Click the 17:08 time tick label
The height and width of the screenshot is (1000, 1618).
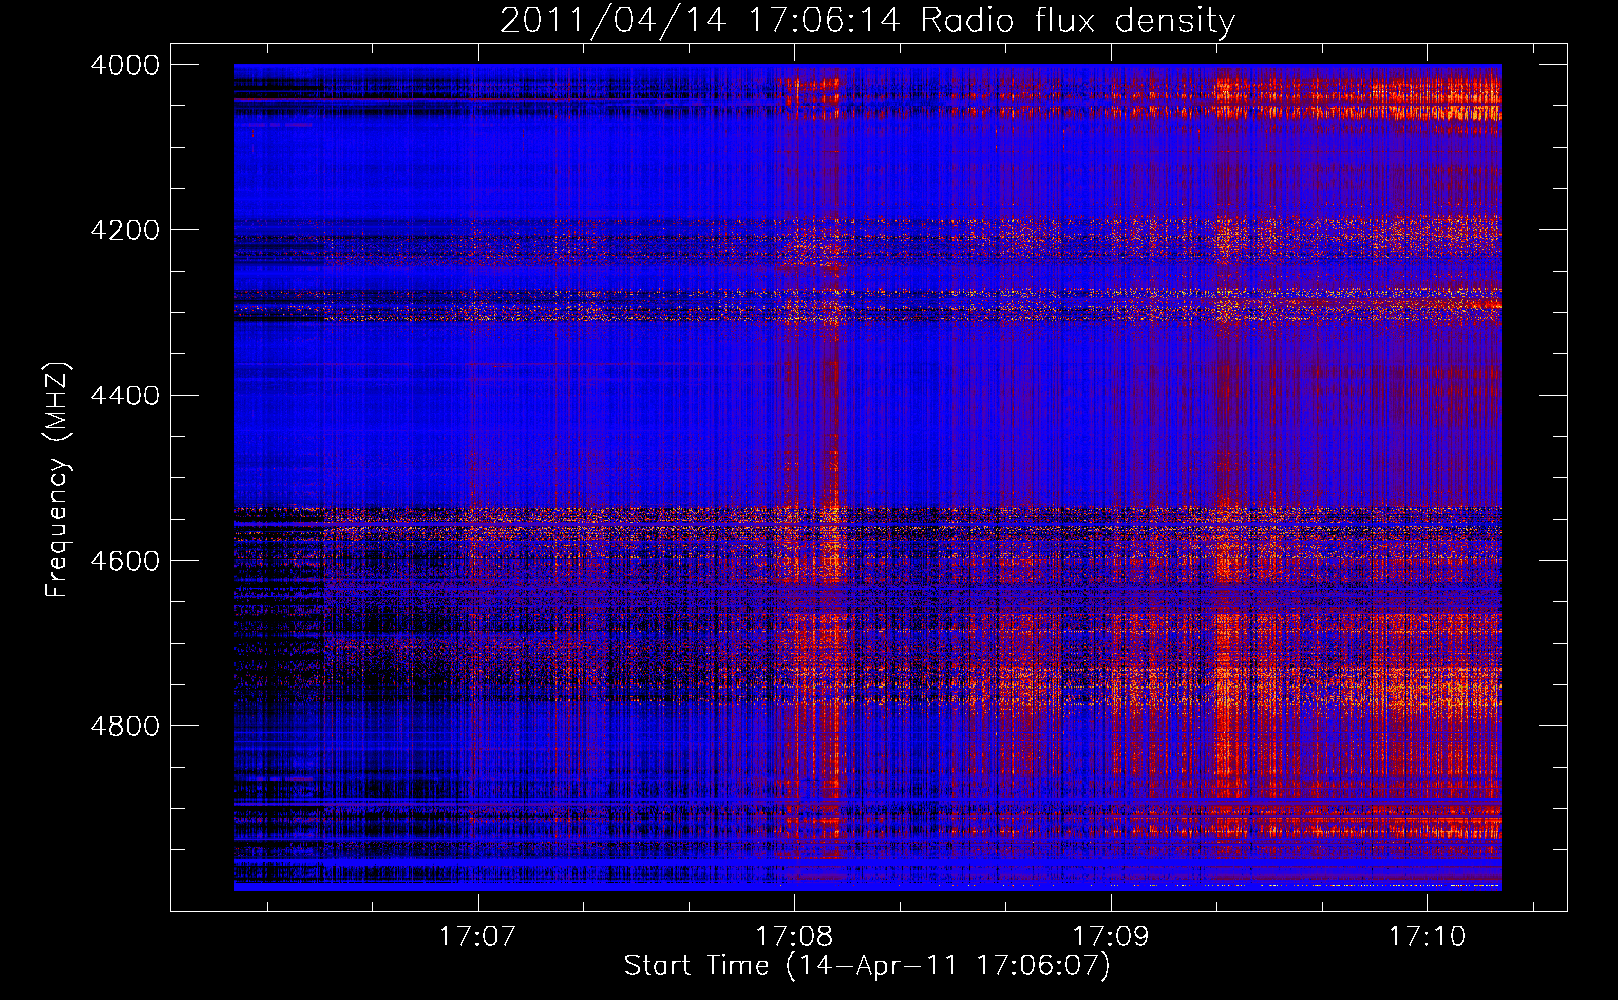[794, 936]
